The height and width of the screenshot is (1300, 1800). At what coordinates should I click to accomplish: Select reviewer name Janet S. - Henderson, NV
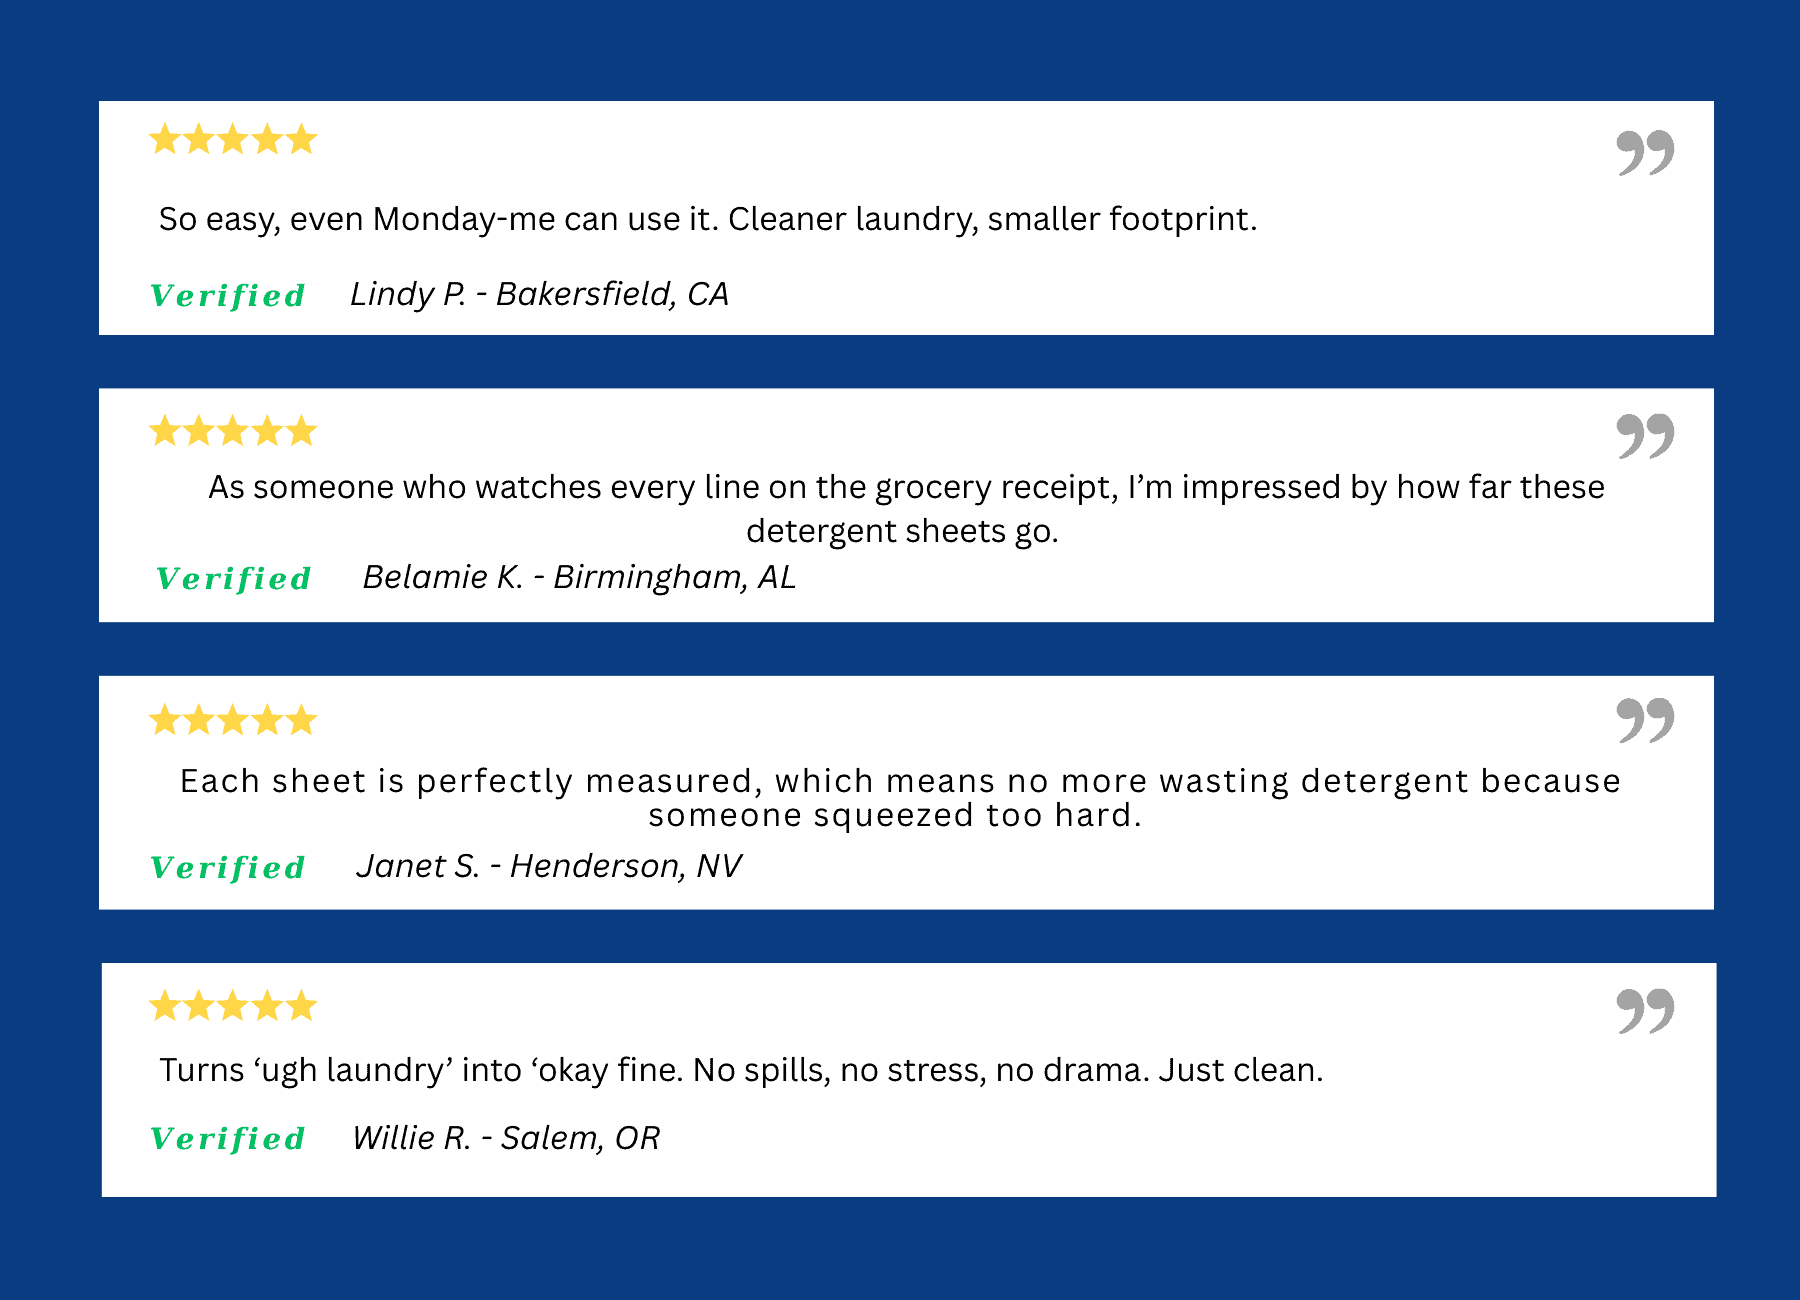pos(549,866)
